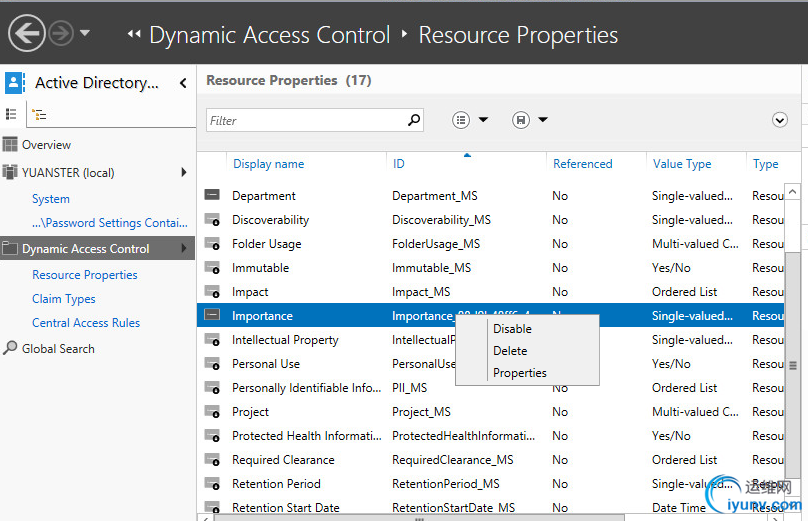Collapse the navigation pane with the chevron
This screenshot has width=808, height=521.
click(183, 83)
